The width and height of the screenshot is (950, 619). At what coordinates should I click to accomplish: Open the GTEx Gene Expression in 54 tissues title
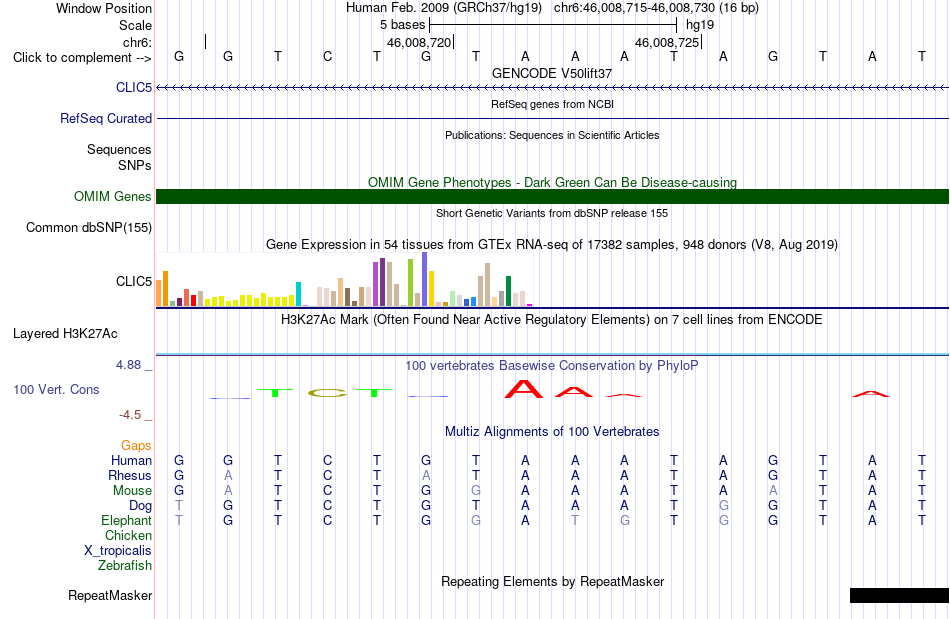tap(552, 245)
